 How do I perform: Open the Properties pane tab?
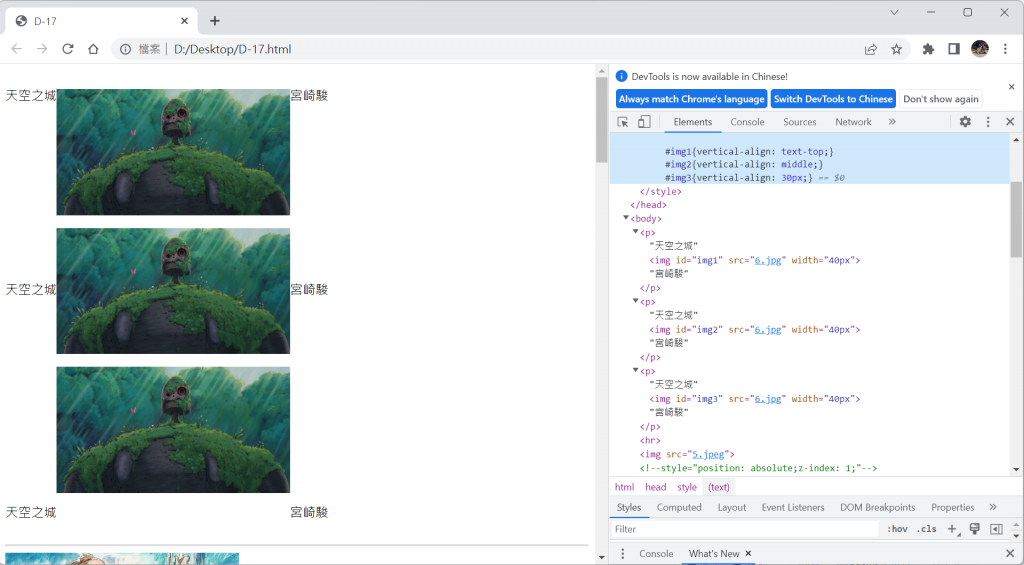[x=952, y=508]
